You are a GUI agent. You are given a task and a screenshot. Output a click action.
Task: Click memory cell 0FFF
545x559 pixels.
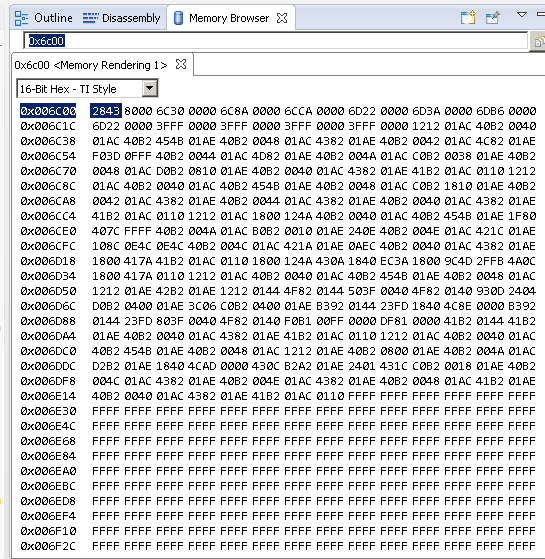coord(138,156)
